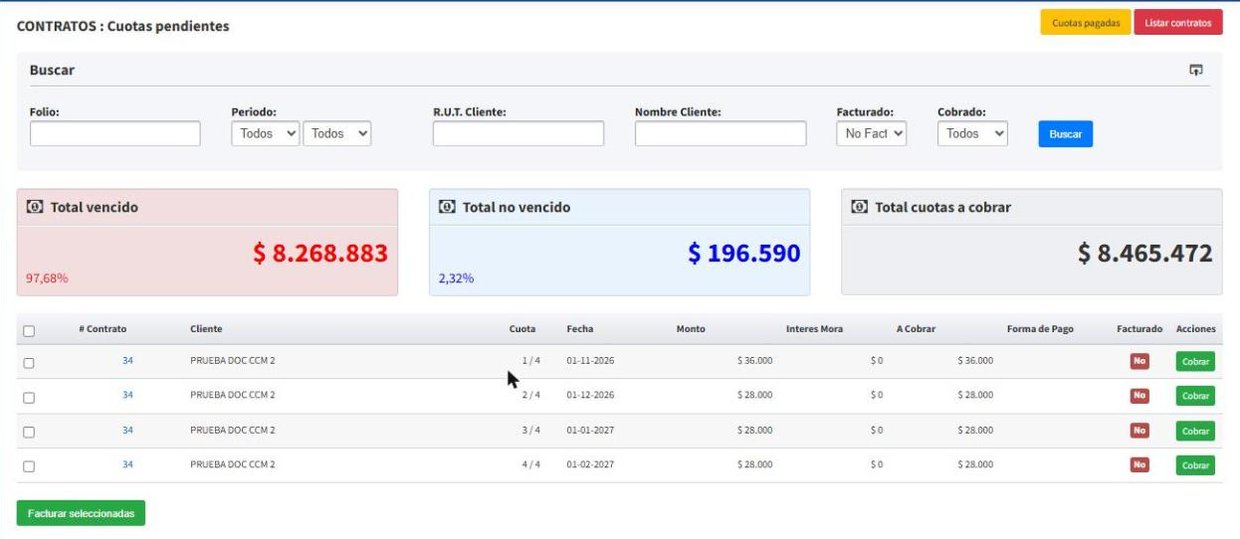The height and width of the screenshot is (539, 1240).
Task: Click the $ 196.590 total no vencido amount
Action: [x=744, y=253]
